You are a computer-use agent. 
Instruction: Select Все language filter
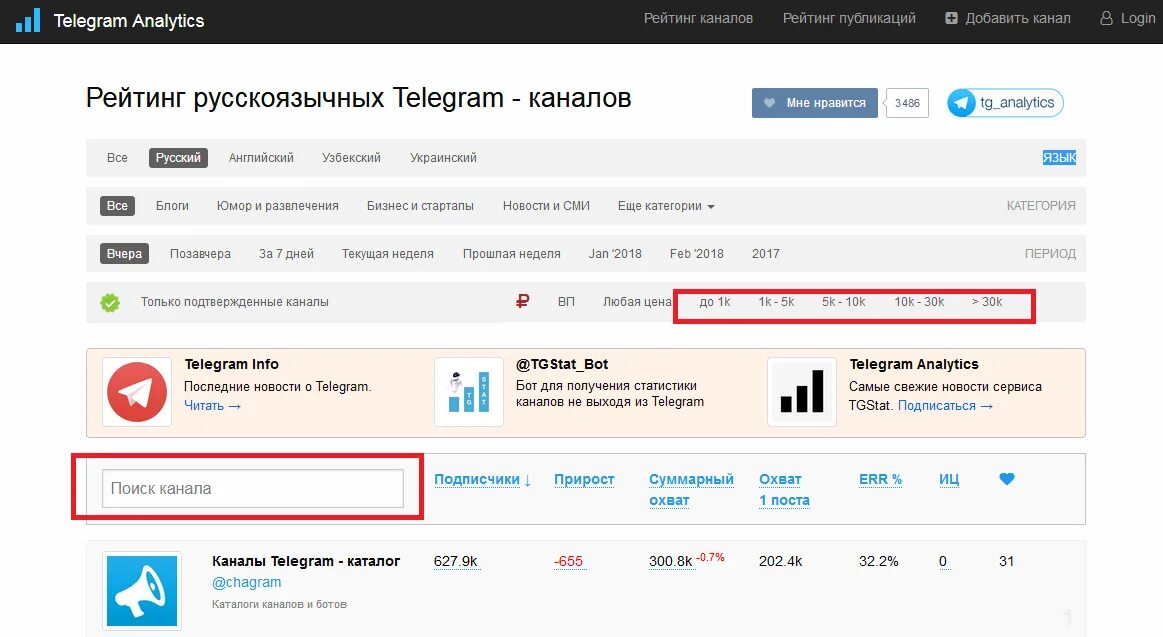pos(117,158)
